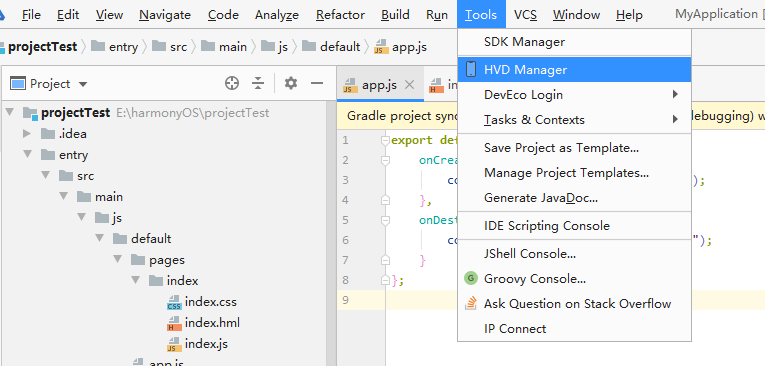Click the locate-file target icon in Project panel
The height and width of the screenshot is (366, 765).
click(232, 83)
